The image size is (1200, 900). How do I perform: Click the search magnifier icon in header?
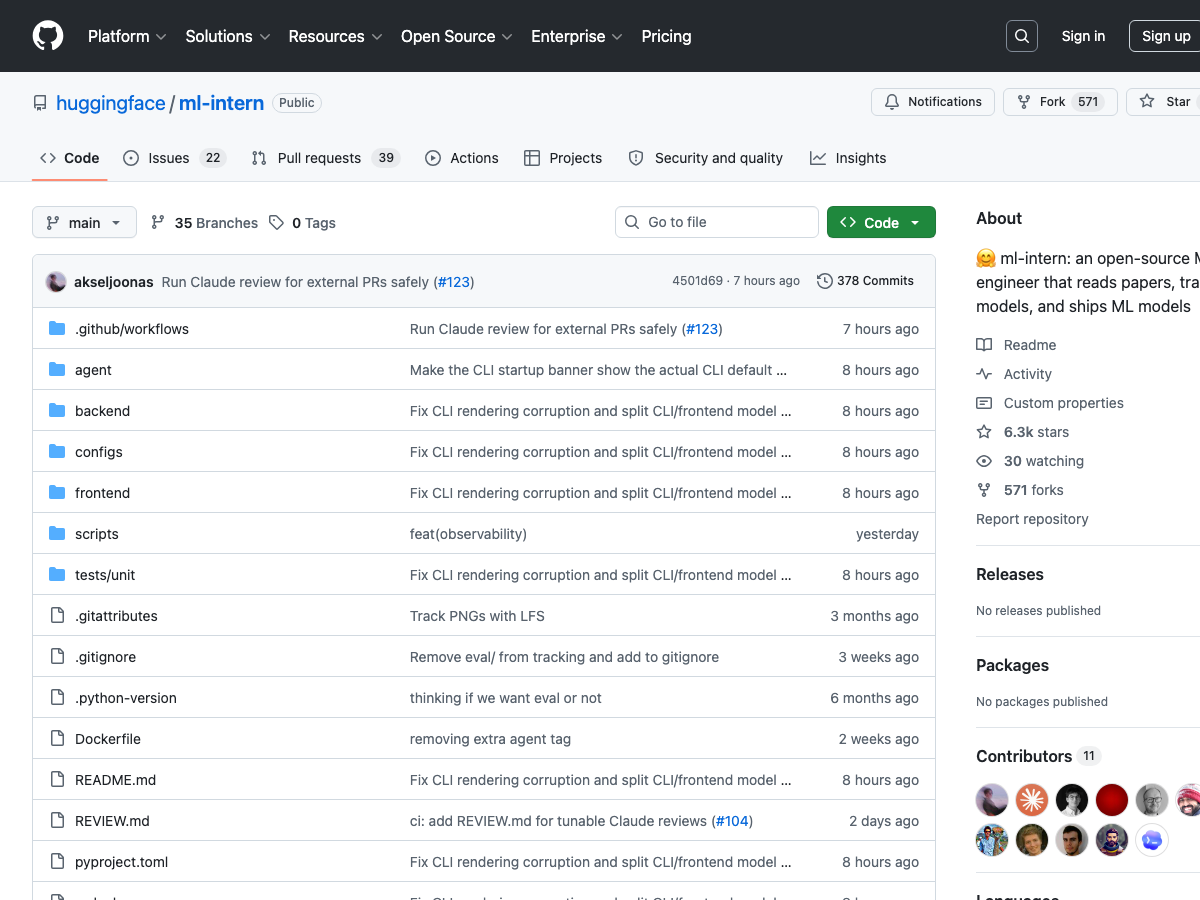[1021, 36]
